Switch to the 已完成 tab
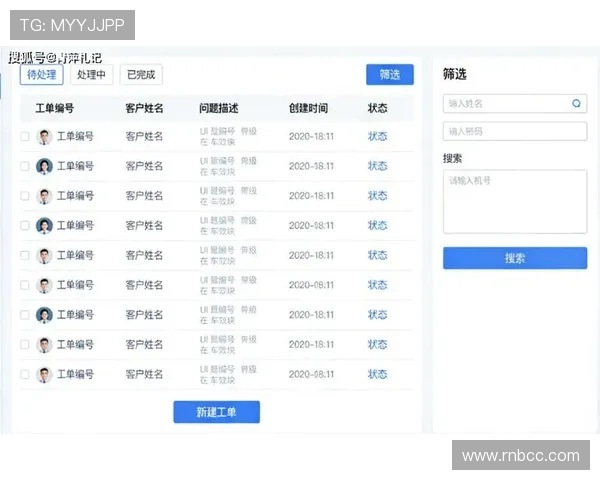 pyautogui.click(x=141, y=75)
